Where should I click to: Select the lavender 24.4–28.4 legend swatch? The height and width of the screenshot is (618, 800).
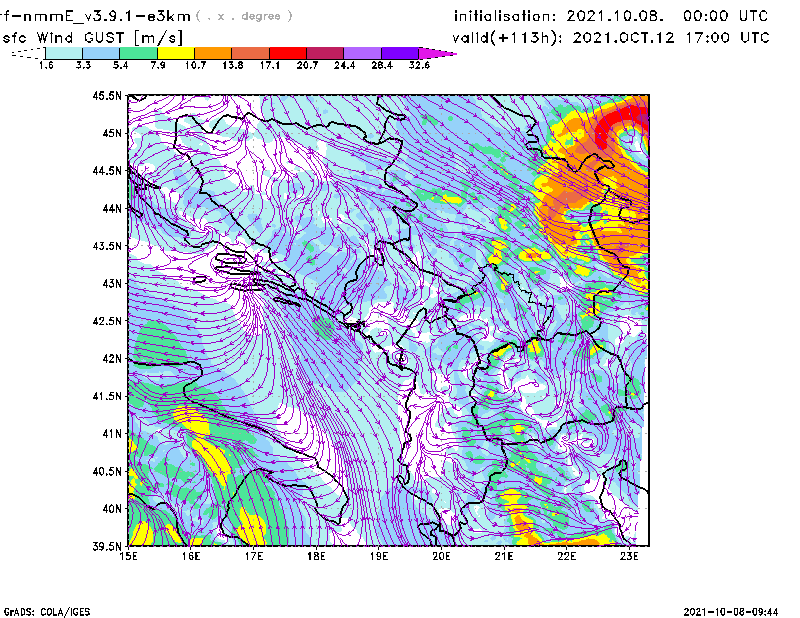coord(363,53)
